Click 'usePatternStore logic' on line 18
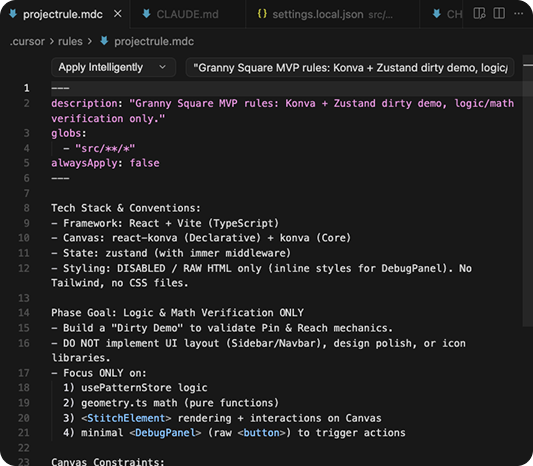 pyautogui.click(x=144, y=388)
